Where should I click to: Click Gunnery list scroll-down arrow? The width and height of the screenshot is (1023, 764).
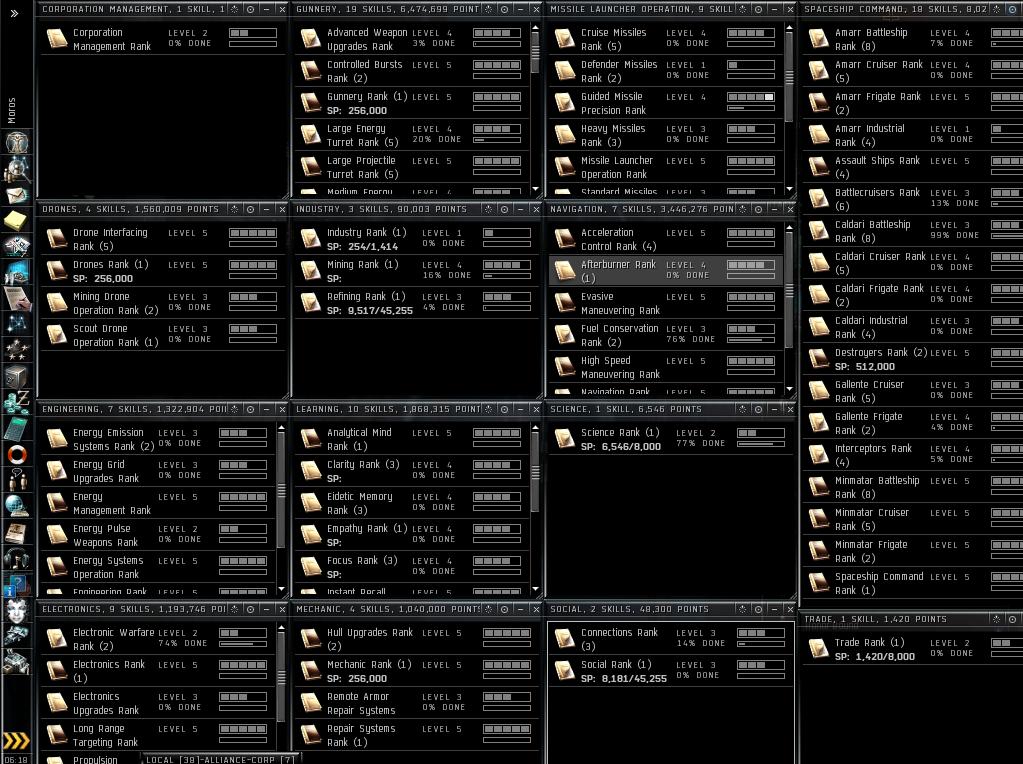click(x=536, y=189)
